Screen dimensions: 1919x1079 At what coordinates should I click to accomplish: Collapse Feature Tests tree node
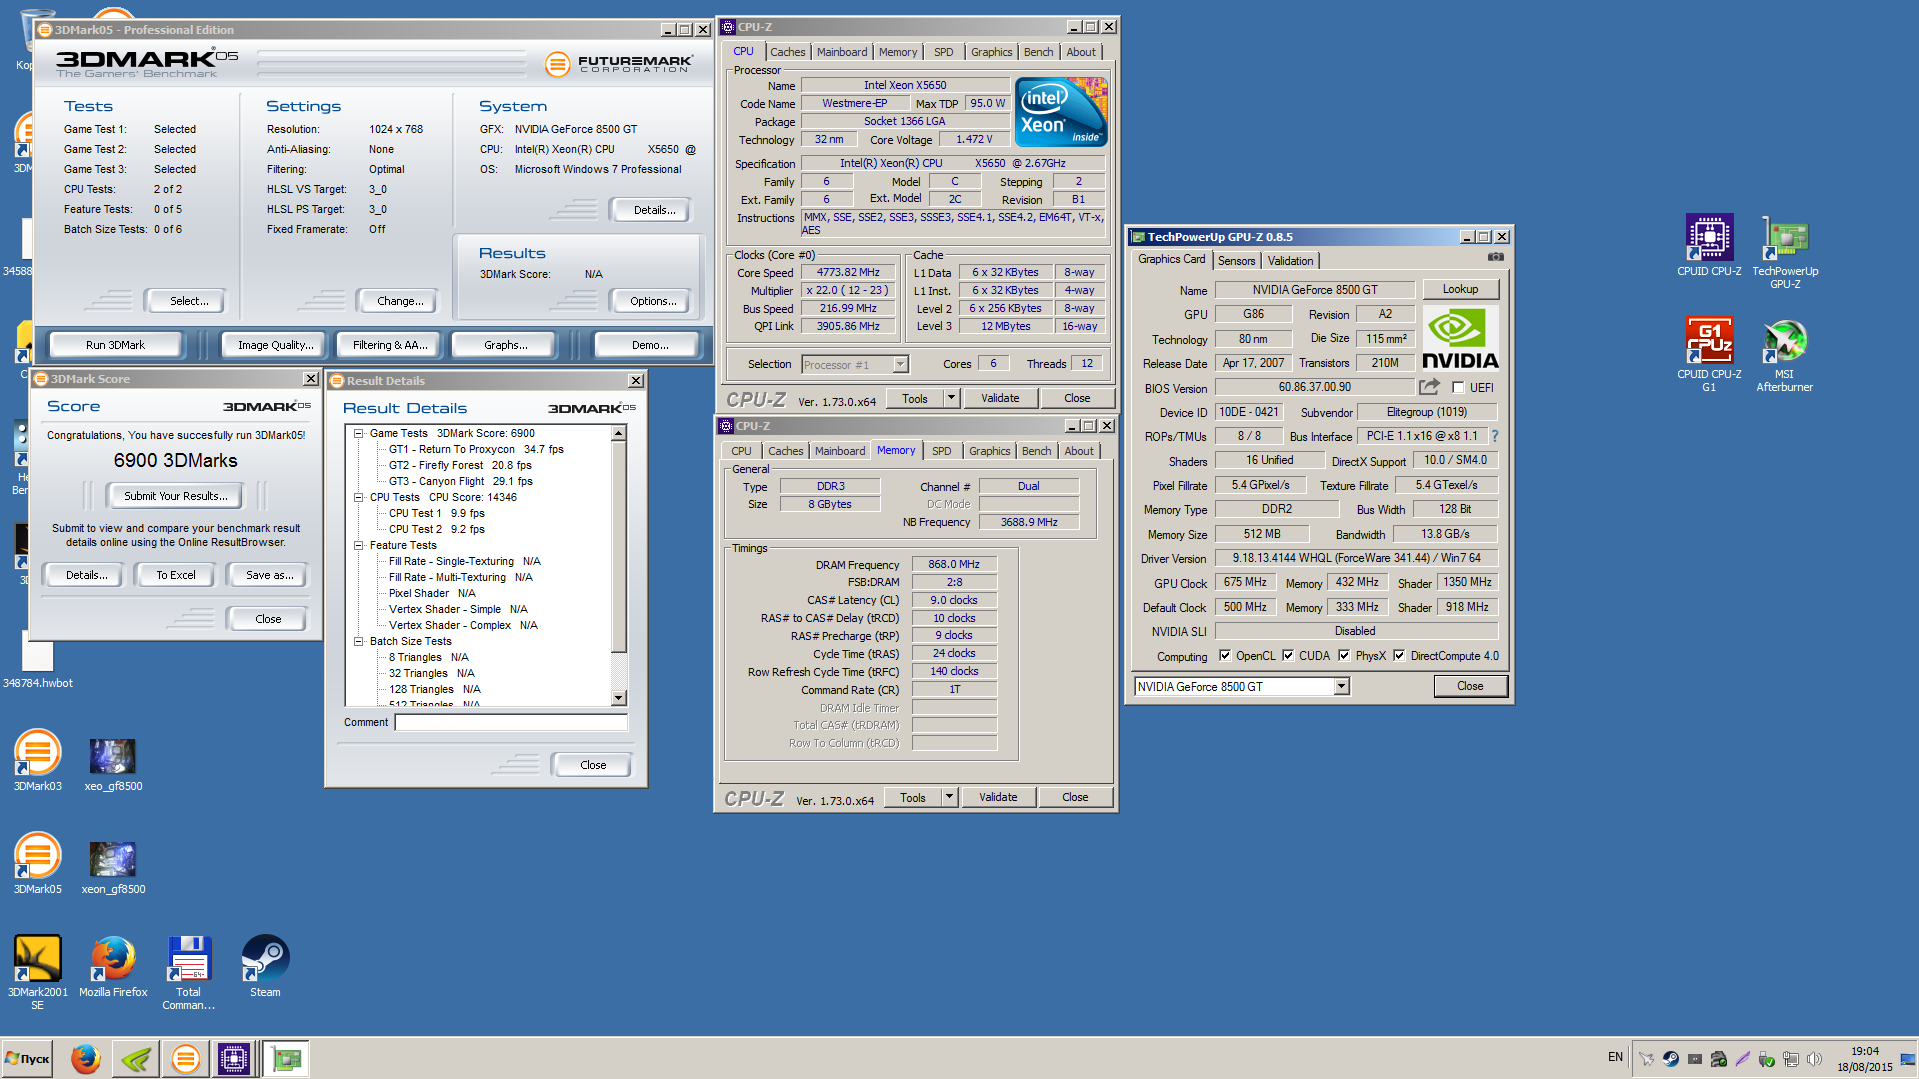click(x=358, y=545)
